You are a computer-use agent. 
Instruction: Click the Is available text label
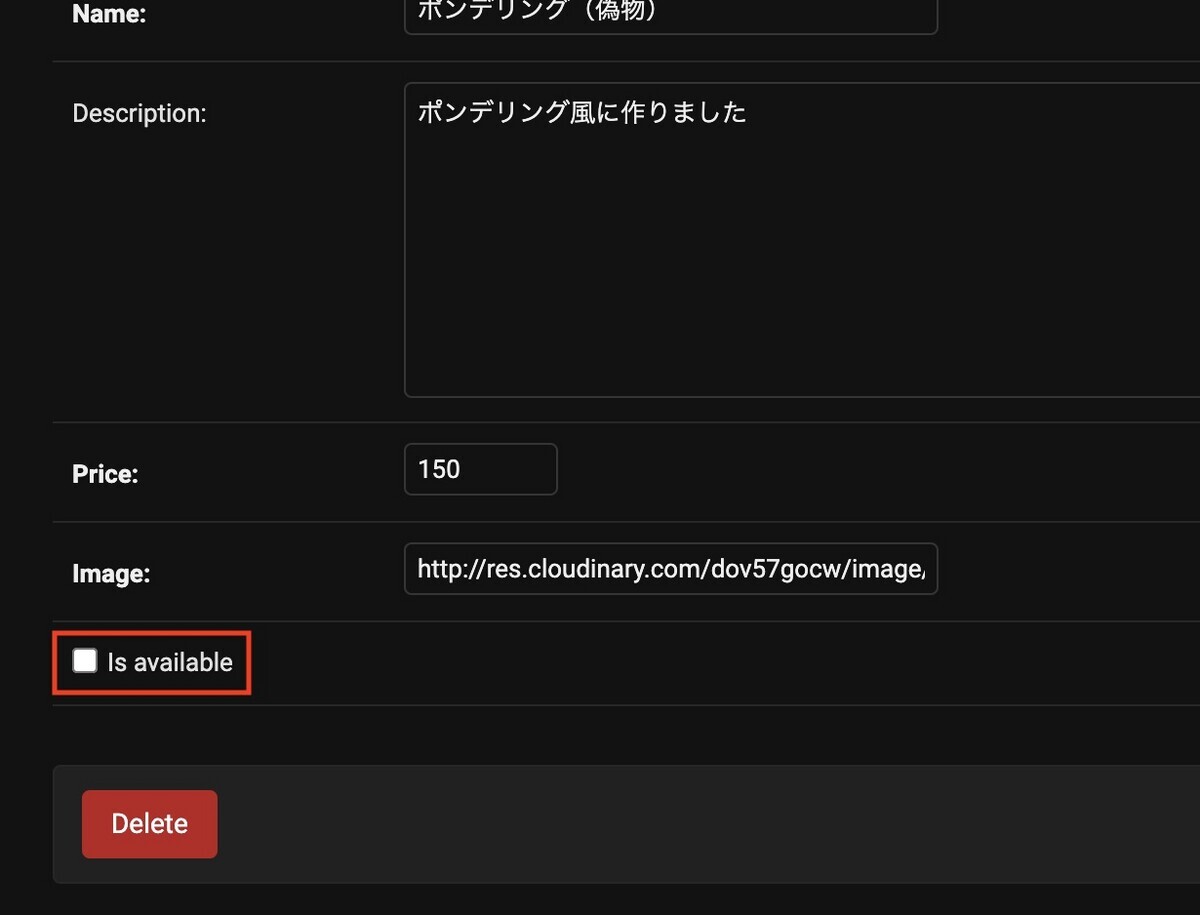tap(171, 661)
